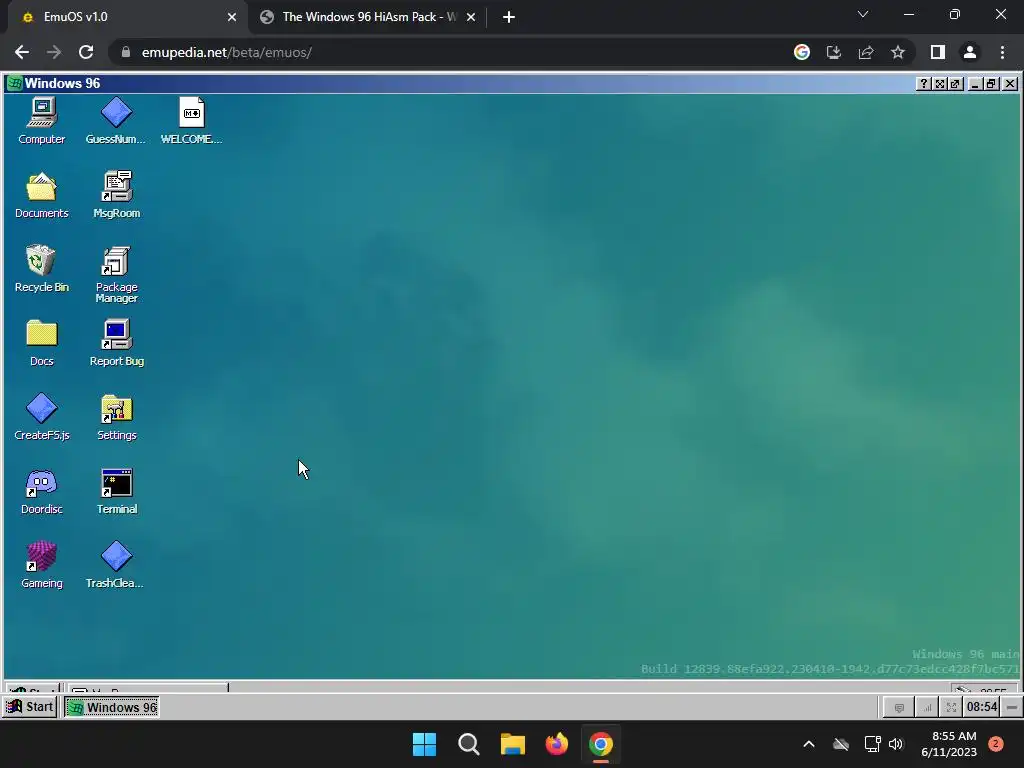This screenshot has height=768, width=1024.
Task: Open the EmuOS Start menu
Action: pyautogui.click(x=30, y=707)
